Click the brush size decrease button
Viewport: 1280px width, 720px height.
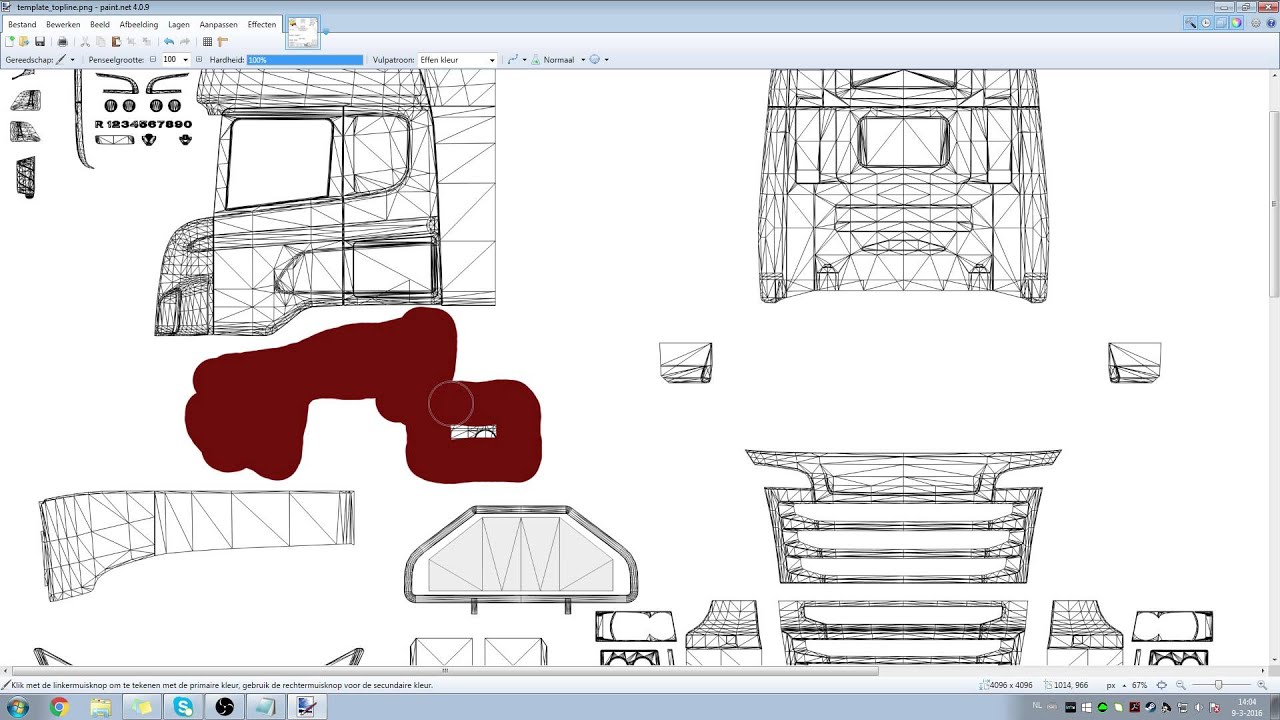(153, 60)
